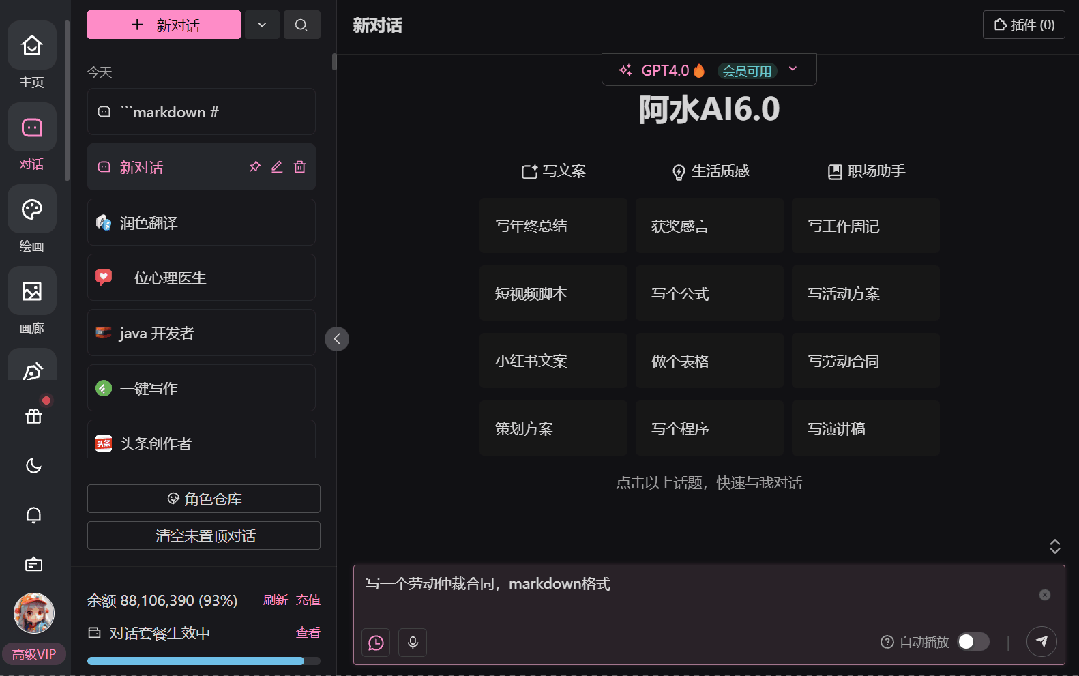Viewport: 1079px width, 676px height.
Task: Open chat history clock icon below input
Action: point(376,642)
